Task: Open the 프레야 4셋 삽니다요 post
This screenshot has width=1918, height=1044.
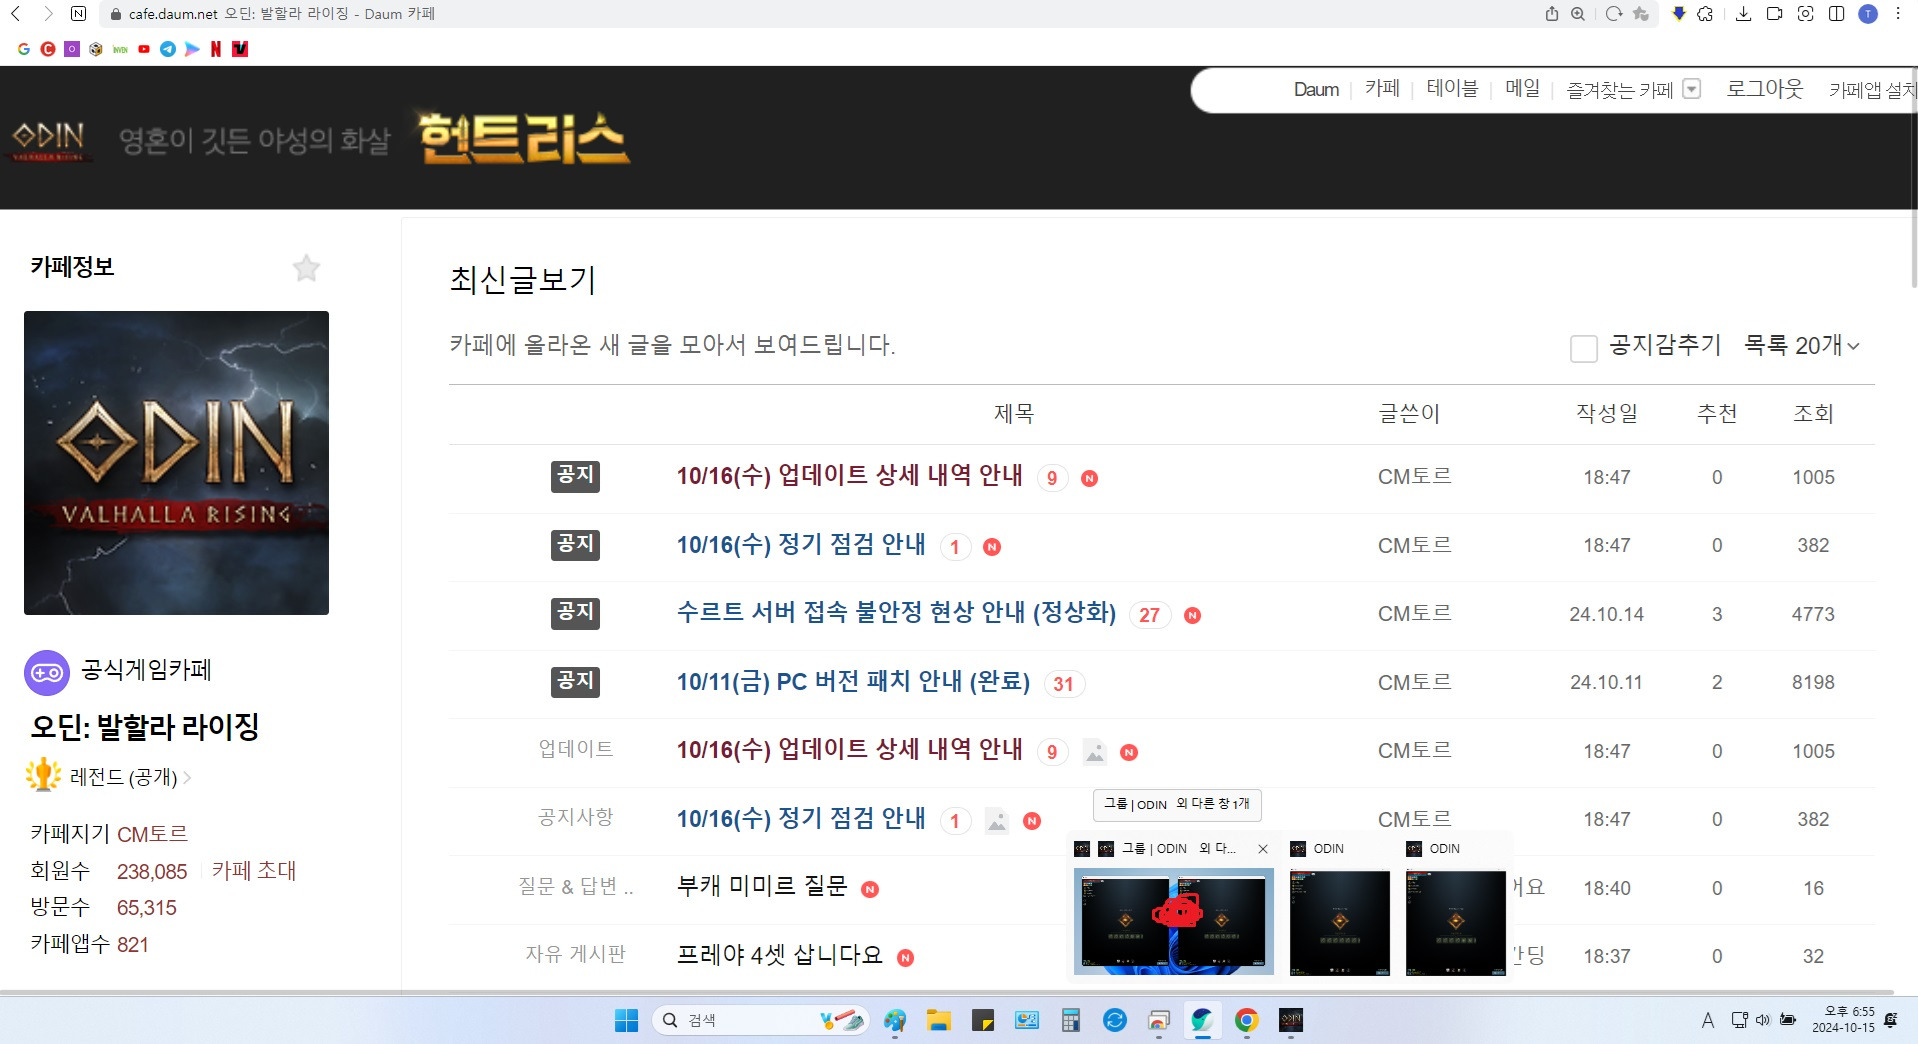Action: coord(780,955)
